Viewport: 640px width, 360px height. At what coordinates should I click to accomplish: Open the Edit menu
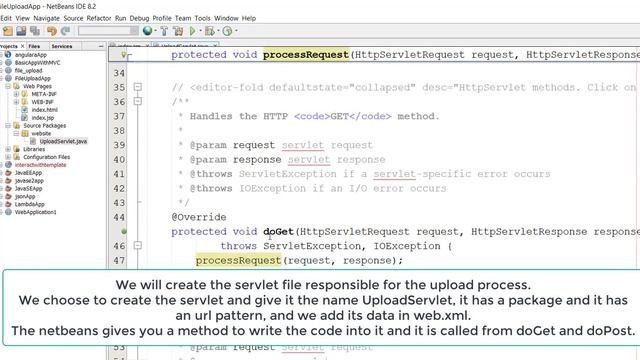[6, 18]
